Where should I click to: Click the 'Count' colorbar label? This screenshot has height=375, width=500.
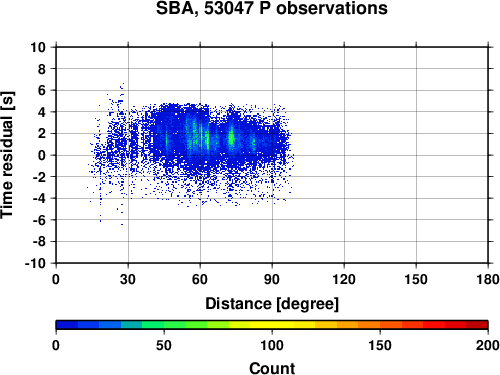(x=272, y=368)
